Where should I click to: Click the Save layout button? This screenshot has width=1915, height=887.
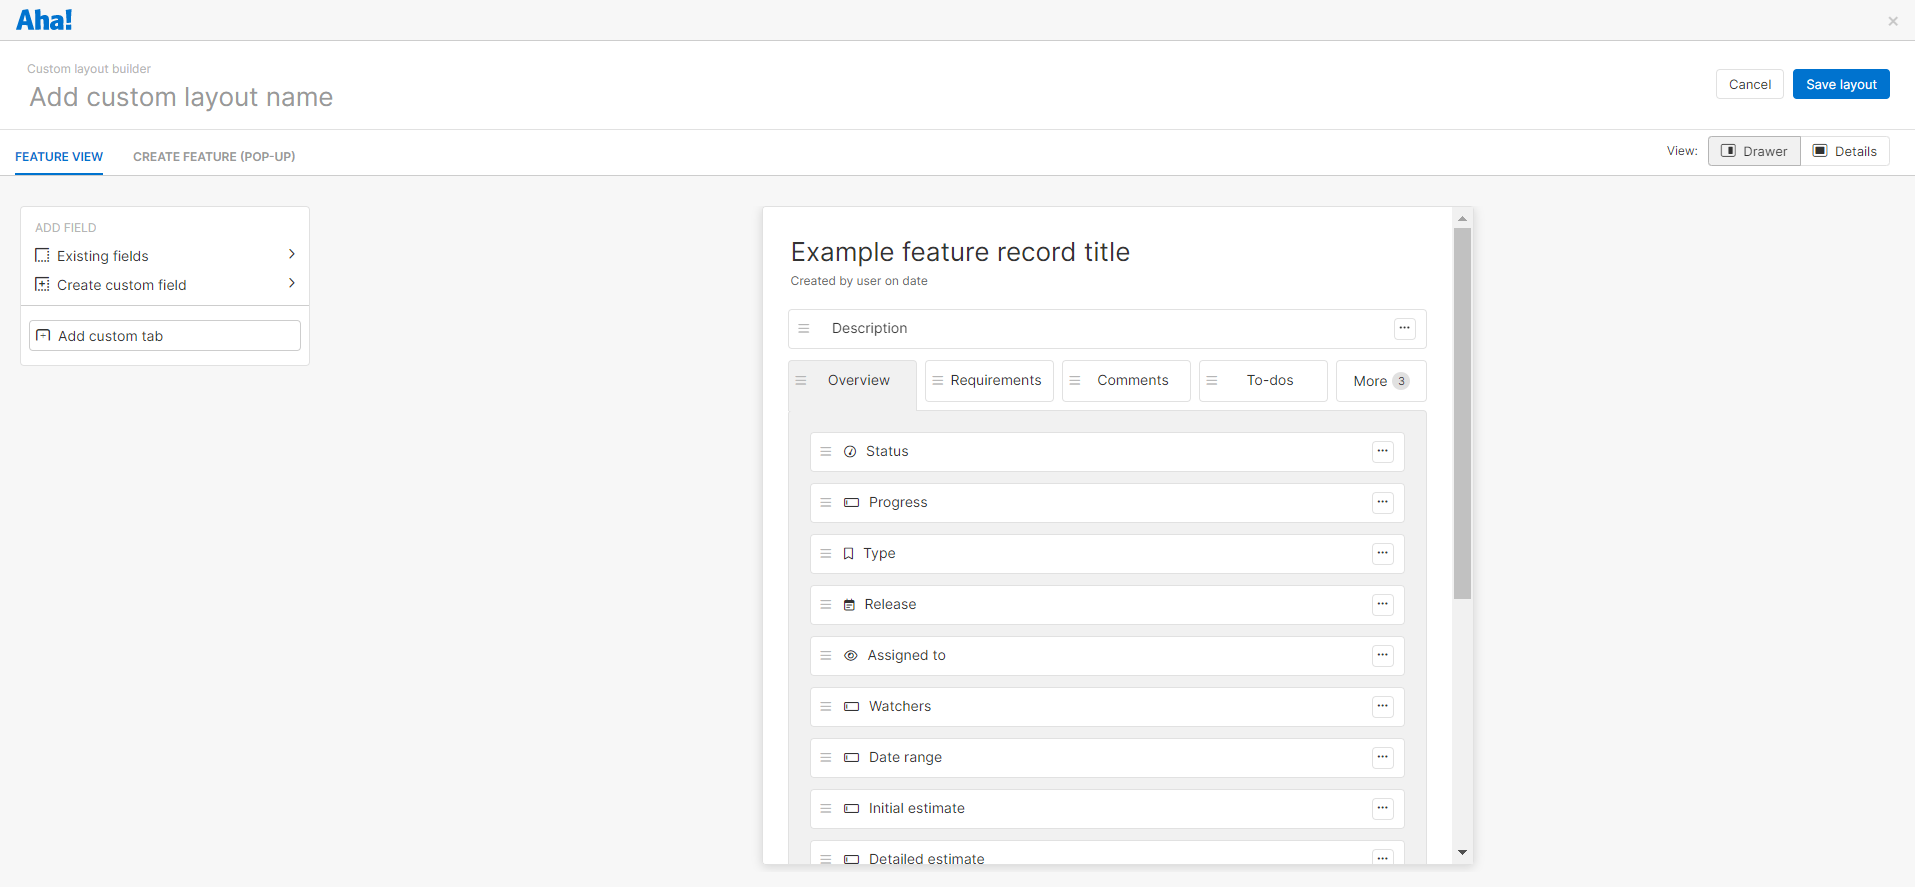(x=1840, y=85)
